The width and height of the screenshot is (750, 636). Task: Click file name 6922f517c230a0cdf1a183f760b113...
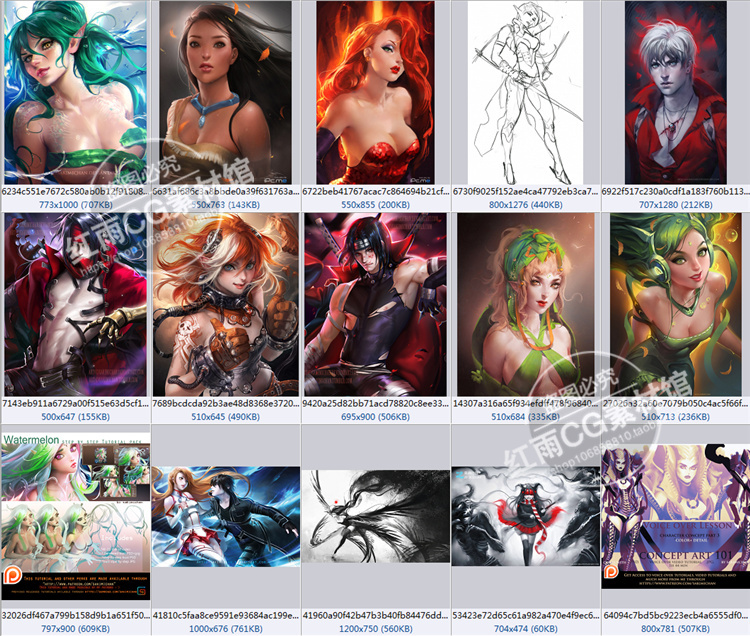(675, 191)
